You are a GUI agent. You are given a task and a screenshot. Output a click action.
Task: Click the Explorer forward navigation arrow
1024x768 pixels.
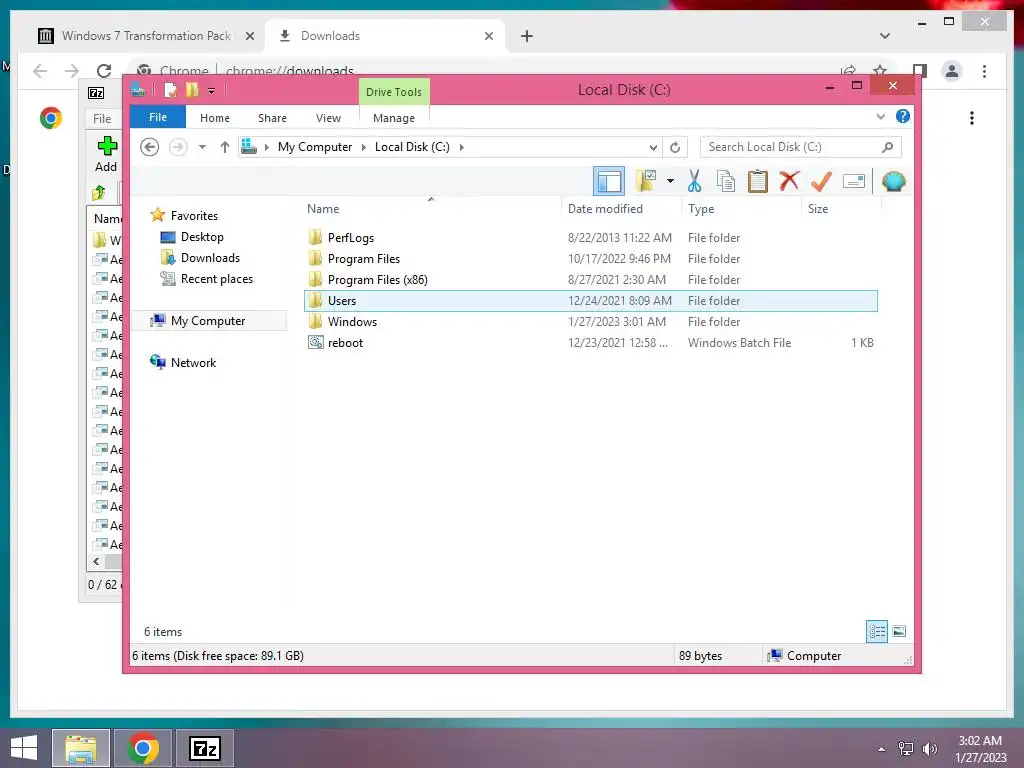(178, 147)
